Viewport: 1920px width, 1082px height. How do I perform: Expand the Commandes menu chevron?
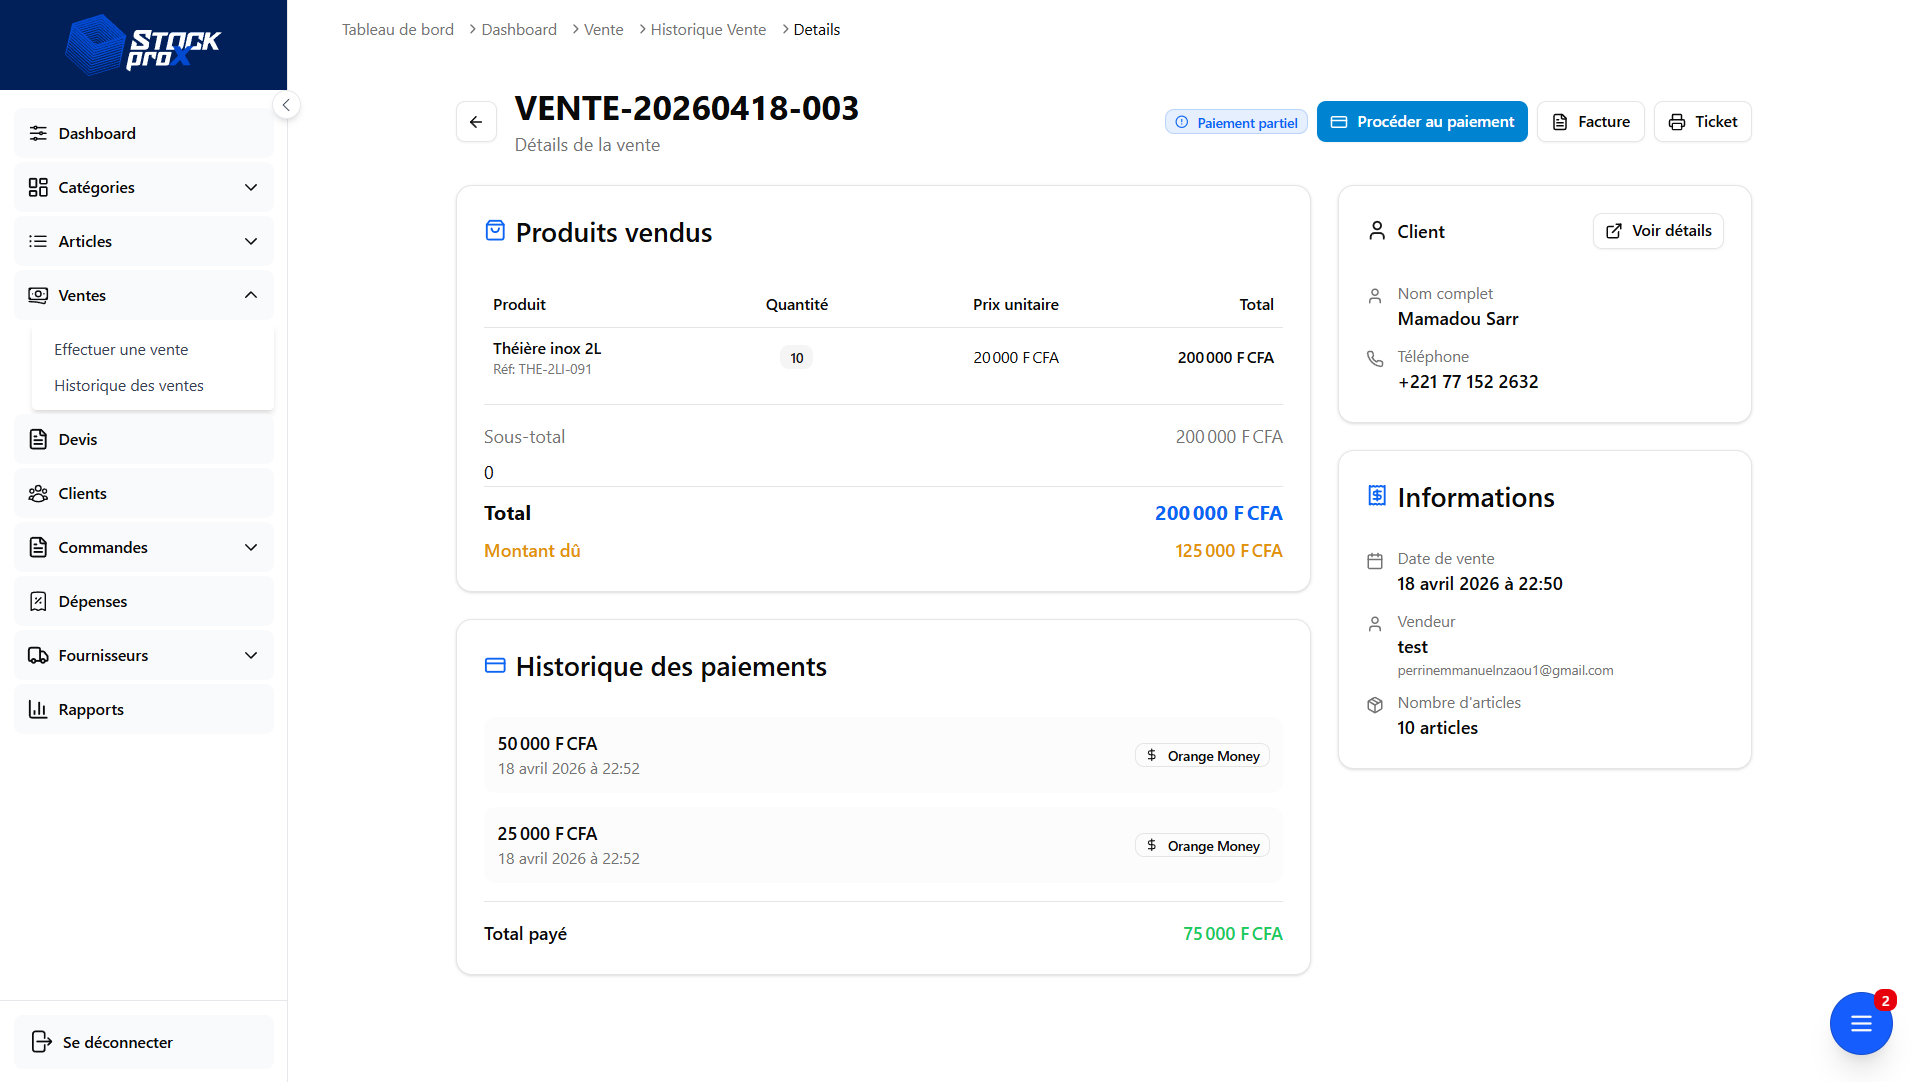click(251, 547)
